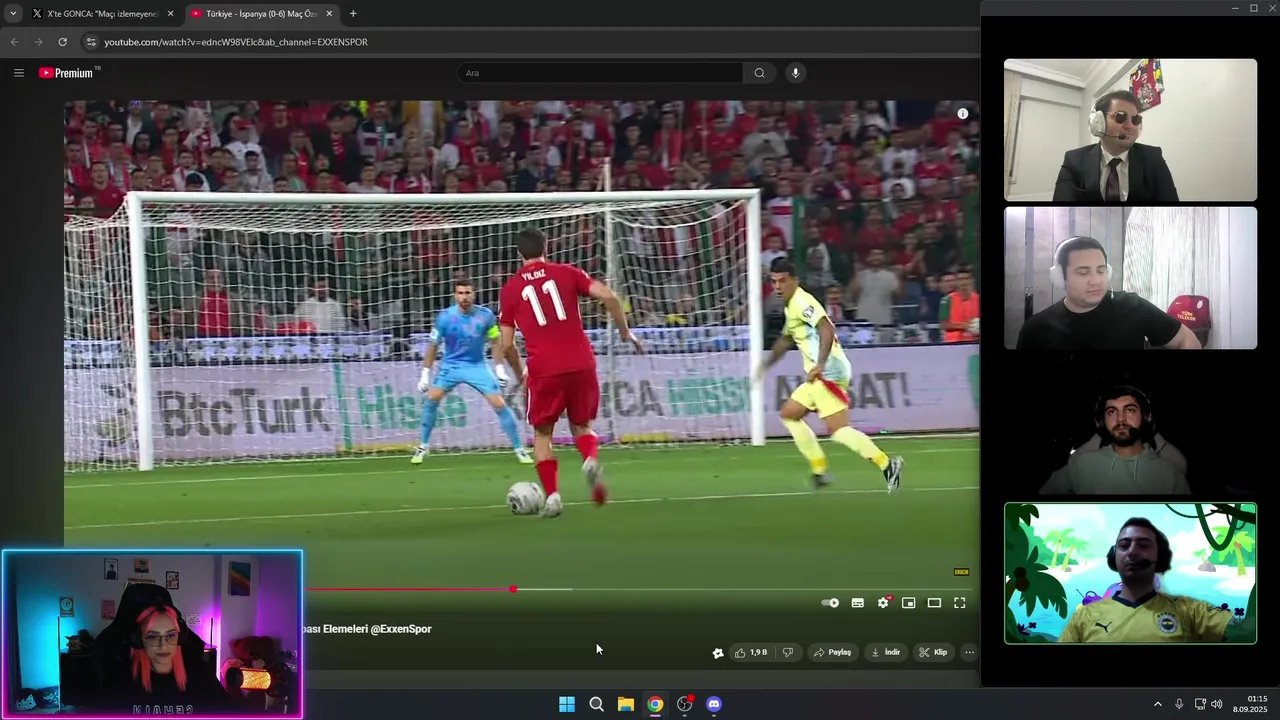Toggle subtitles/closed captions button
The image size is (1280, 720).
coord(858,603)
